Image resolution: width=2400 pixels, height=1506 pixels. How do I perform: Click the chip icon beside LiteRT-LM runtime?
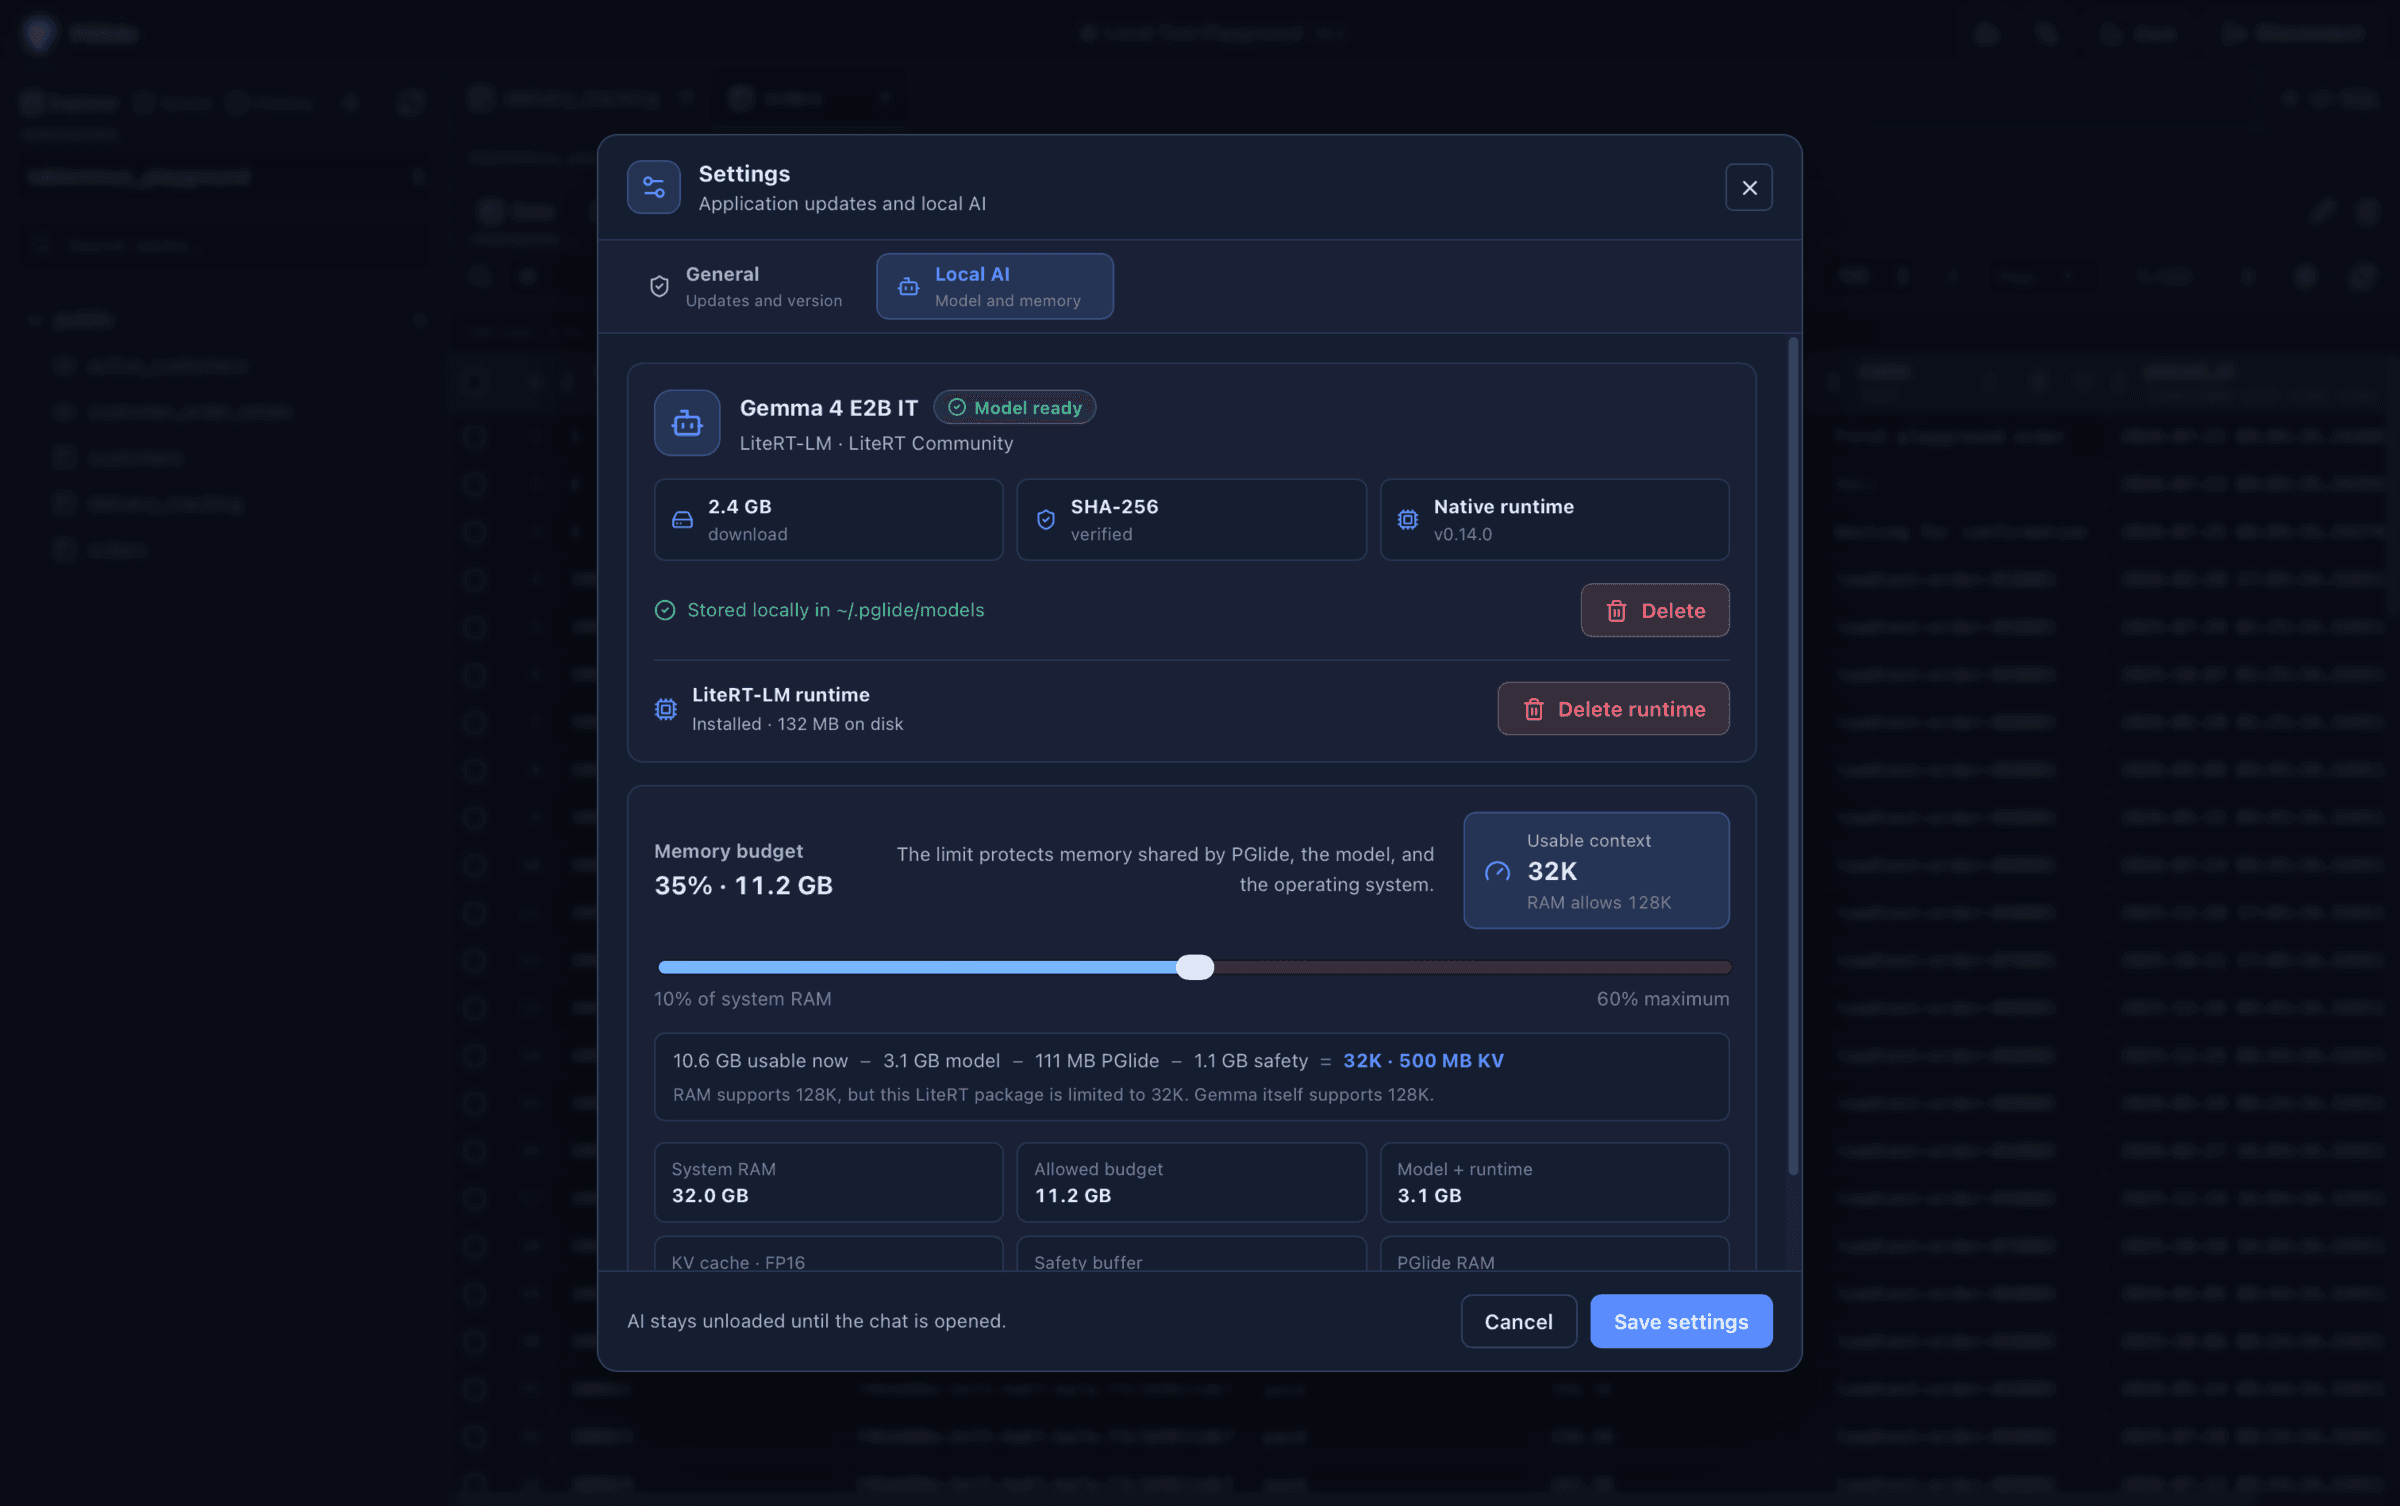(666, 709)
